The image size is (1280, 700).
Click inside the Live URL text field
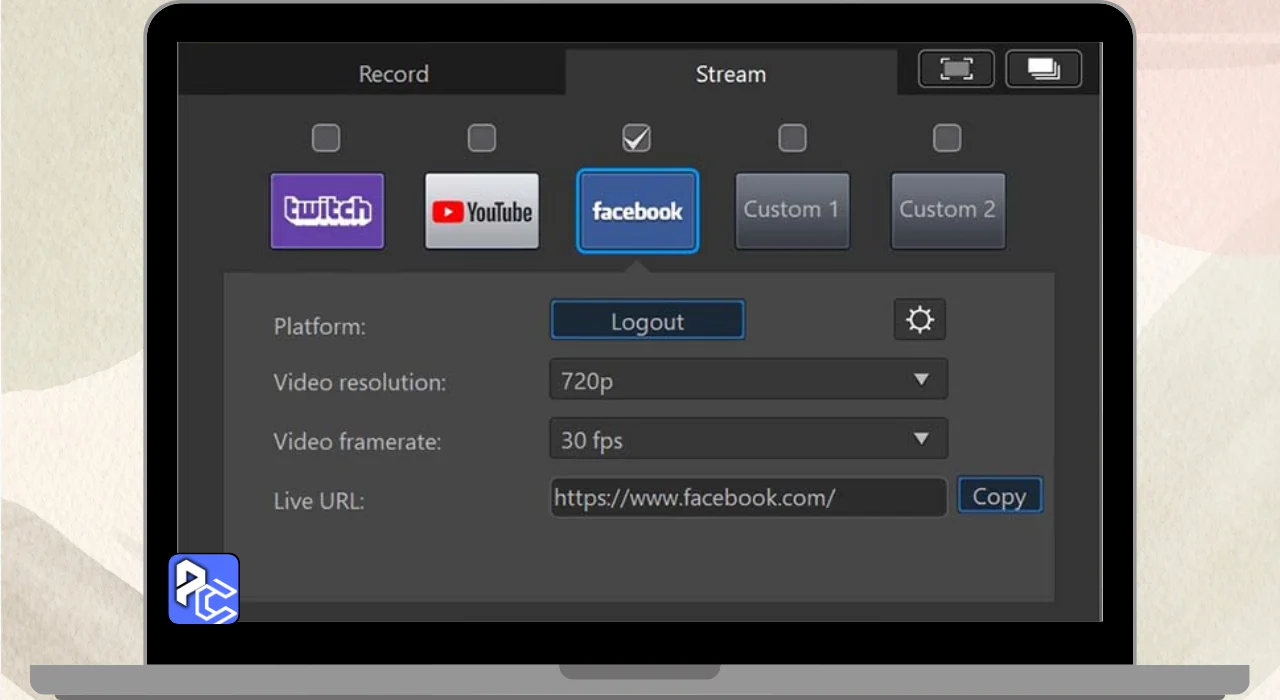748,498
